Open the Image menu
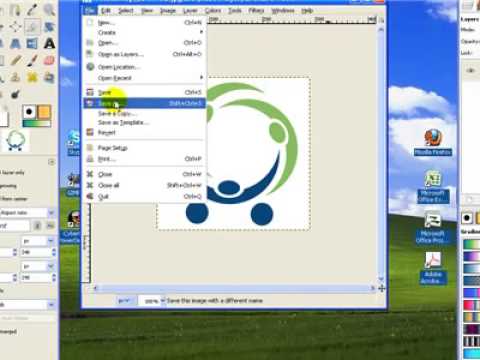Image resolution: width=480 pixels, height=360 pixels. tap(168, 11)
